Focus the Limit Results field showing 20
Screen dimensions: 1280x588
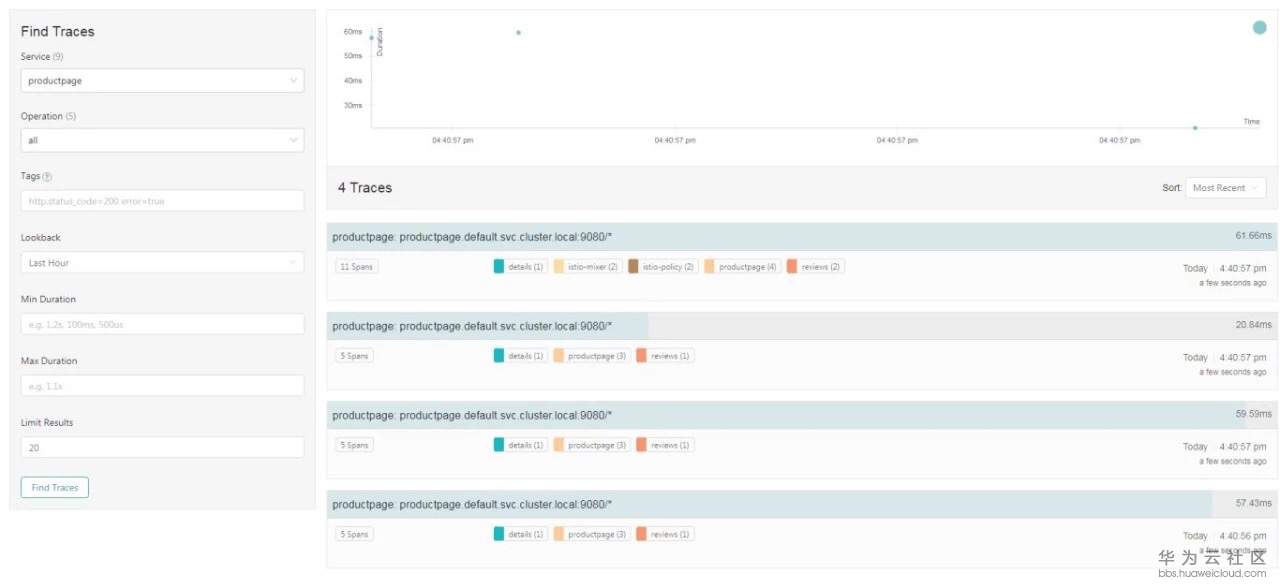(x=162, y=448)
